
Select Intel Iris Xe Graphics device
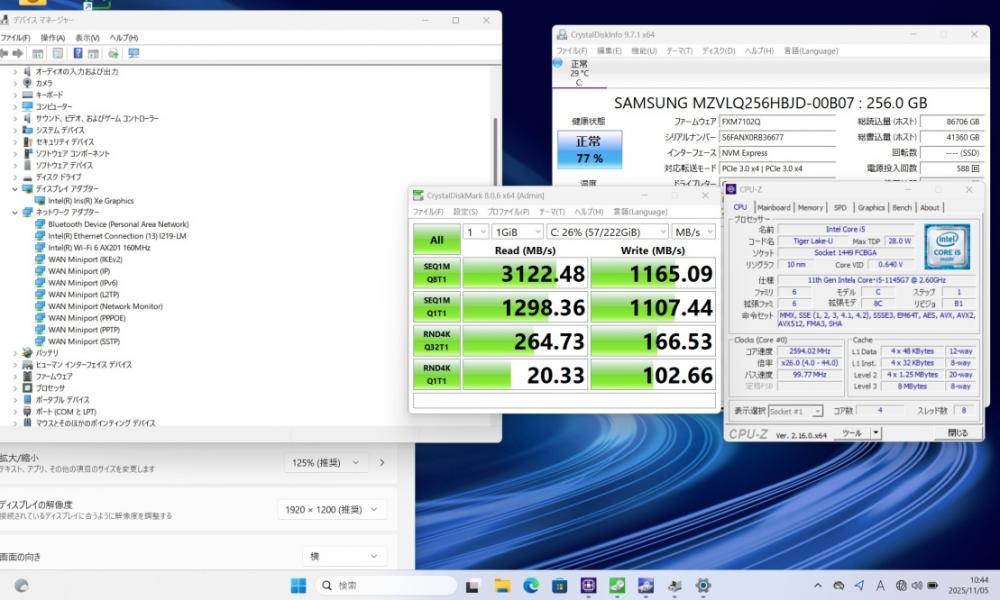point(90,200)
